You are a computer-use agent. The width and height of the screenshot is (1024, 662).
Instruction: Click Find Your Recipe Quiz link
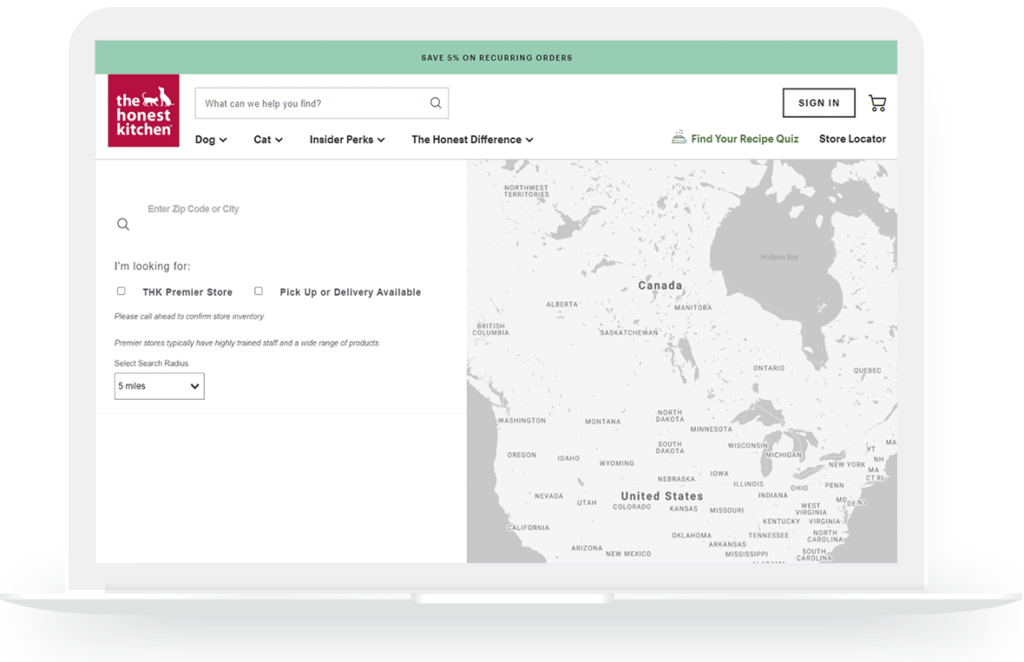744,139
